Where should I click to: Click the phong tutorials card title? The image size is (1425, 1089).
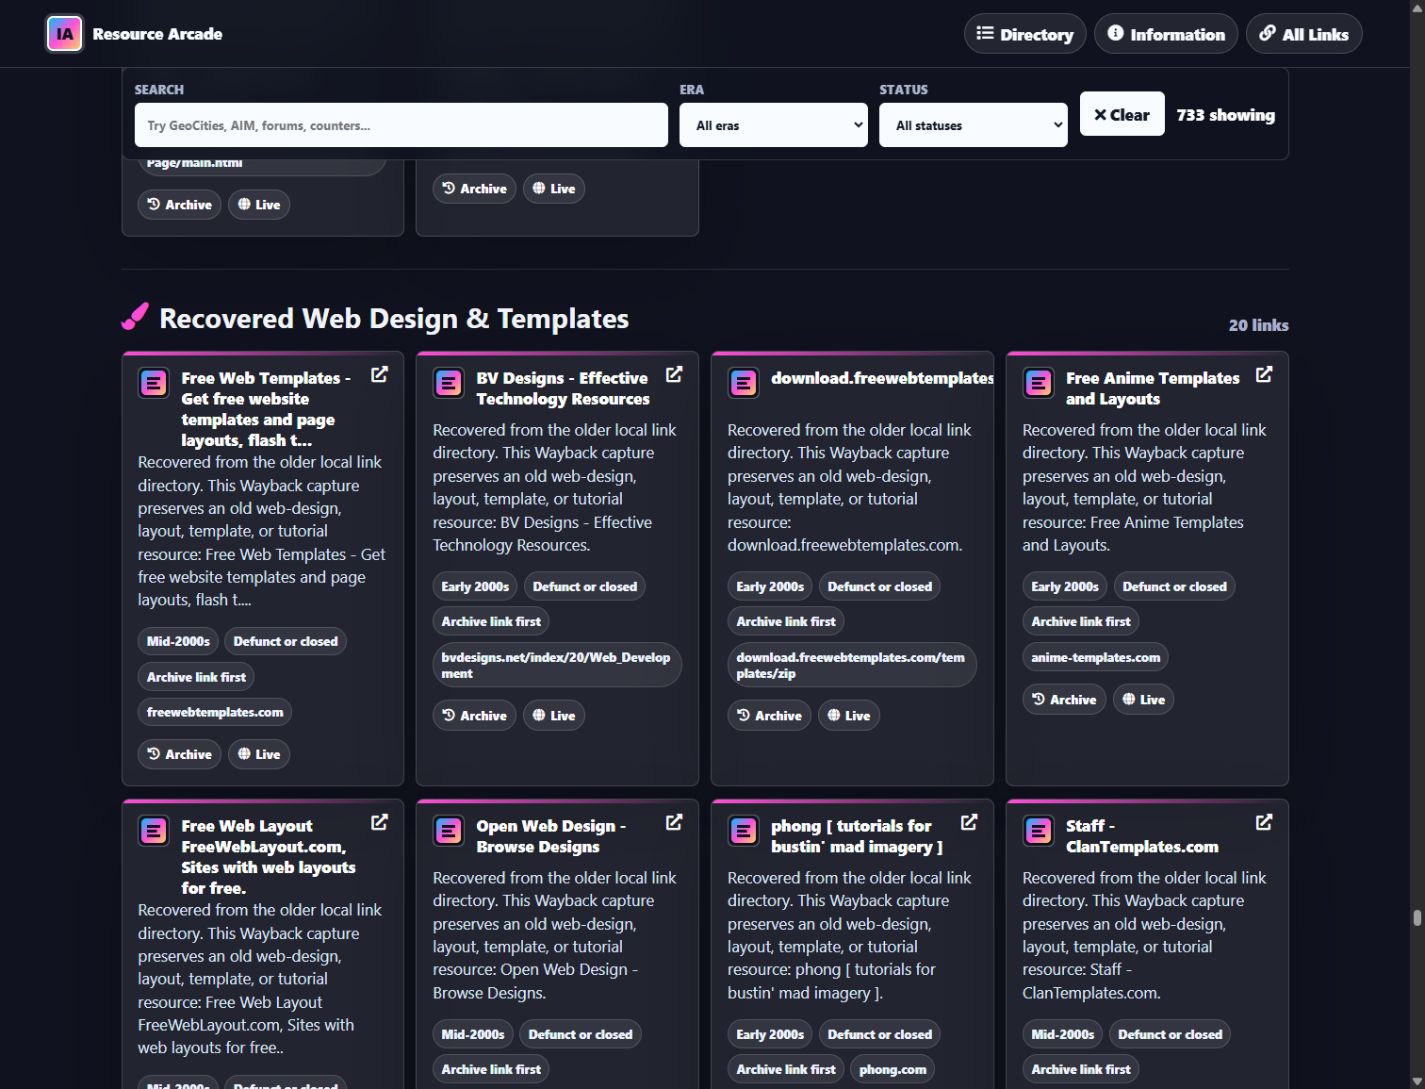tap(857, 836)
